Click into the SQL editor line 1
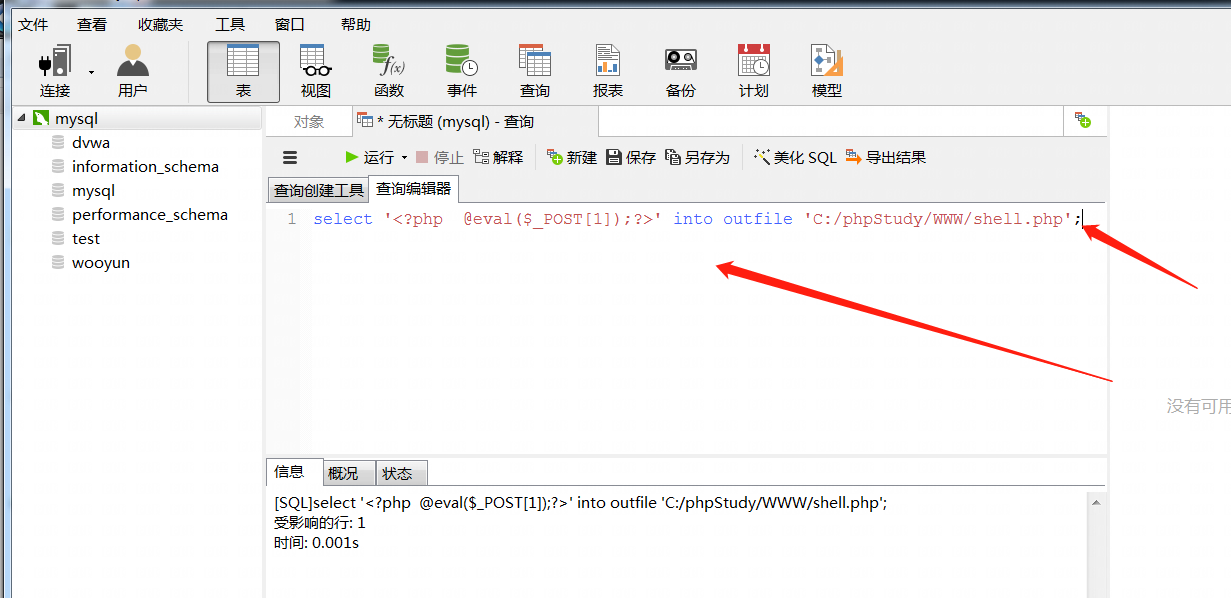Image resolution: width=1231 pixels, height=598 pixels. 697,219
